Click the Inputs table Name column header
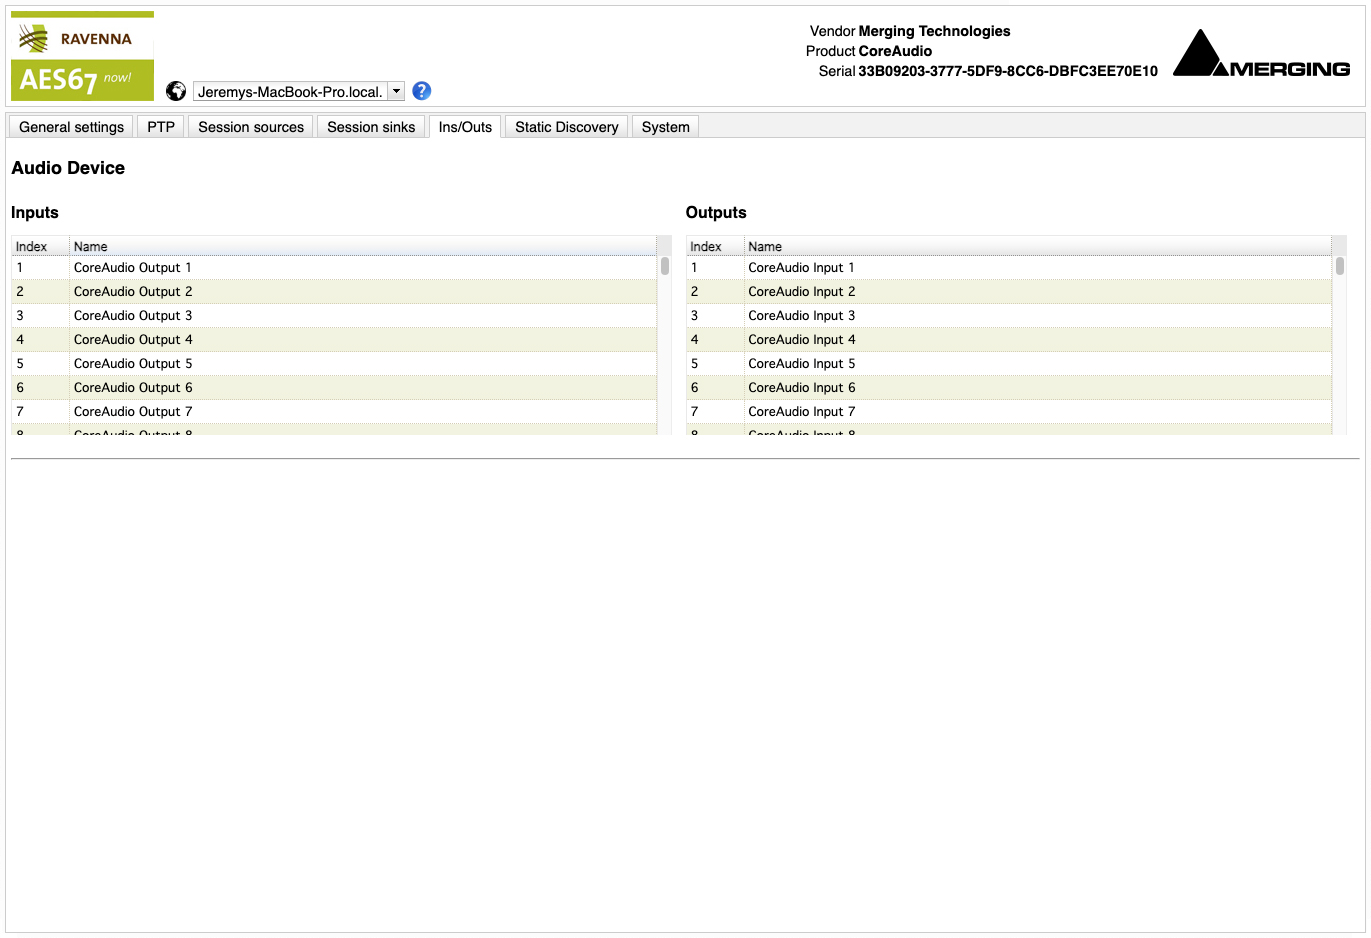 (90, 246)
